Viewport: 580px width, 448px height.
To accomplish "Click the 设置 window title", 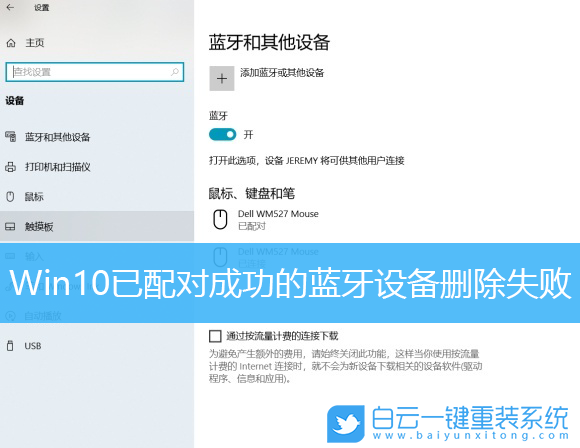I will point(41,7).
